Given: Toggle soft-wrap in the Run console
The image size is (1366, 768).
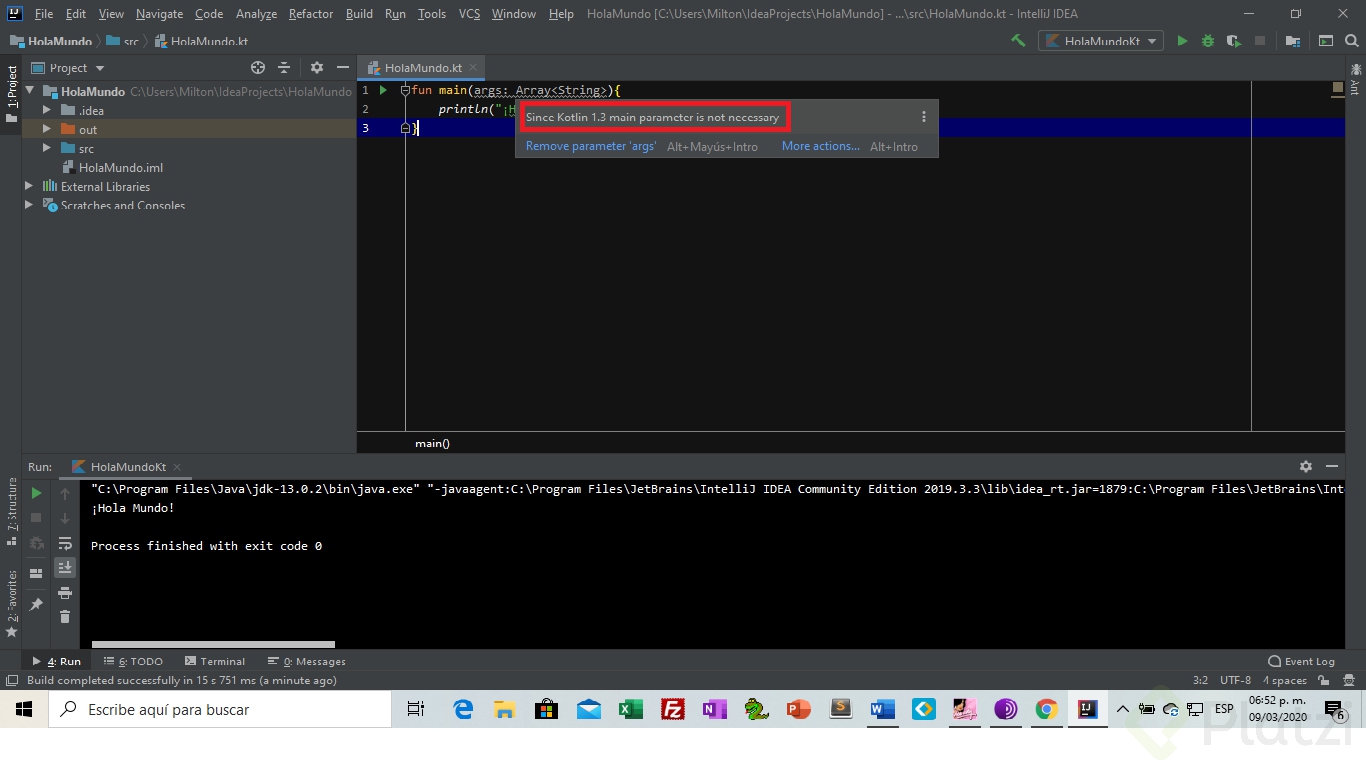Looking at the screenshot, I should tap(65, 543).
